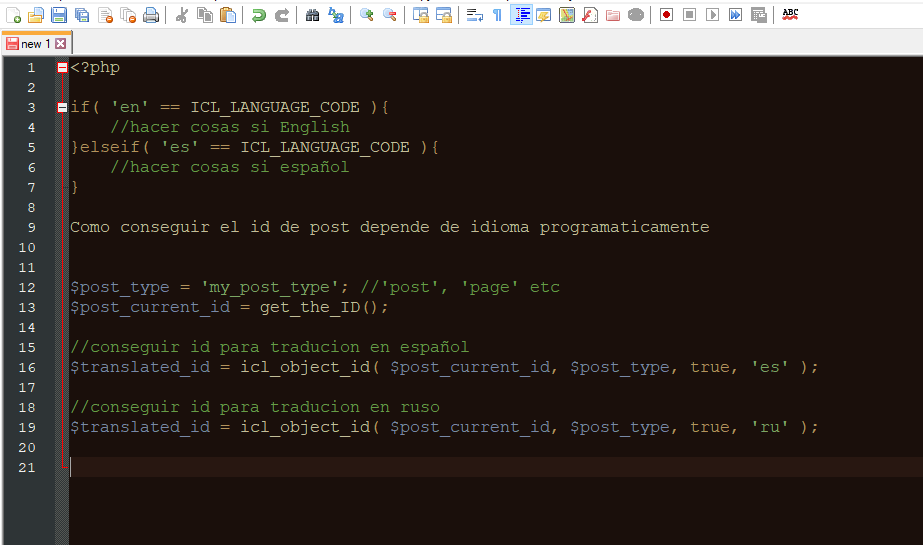Screen dimensions: 923x545
Task: Click the '<?php' opening tag text
Action: coord(95,68)
